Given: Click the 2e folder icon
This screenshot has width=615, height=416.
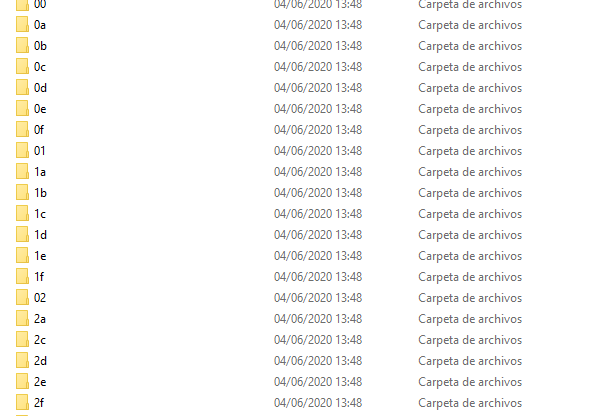Looking at the screenshot, I should 22,381.
